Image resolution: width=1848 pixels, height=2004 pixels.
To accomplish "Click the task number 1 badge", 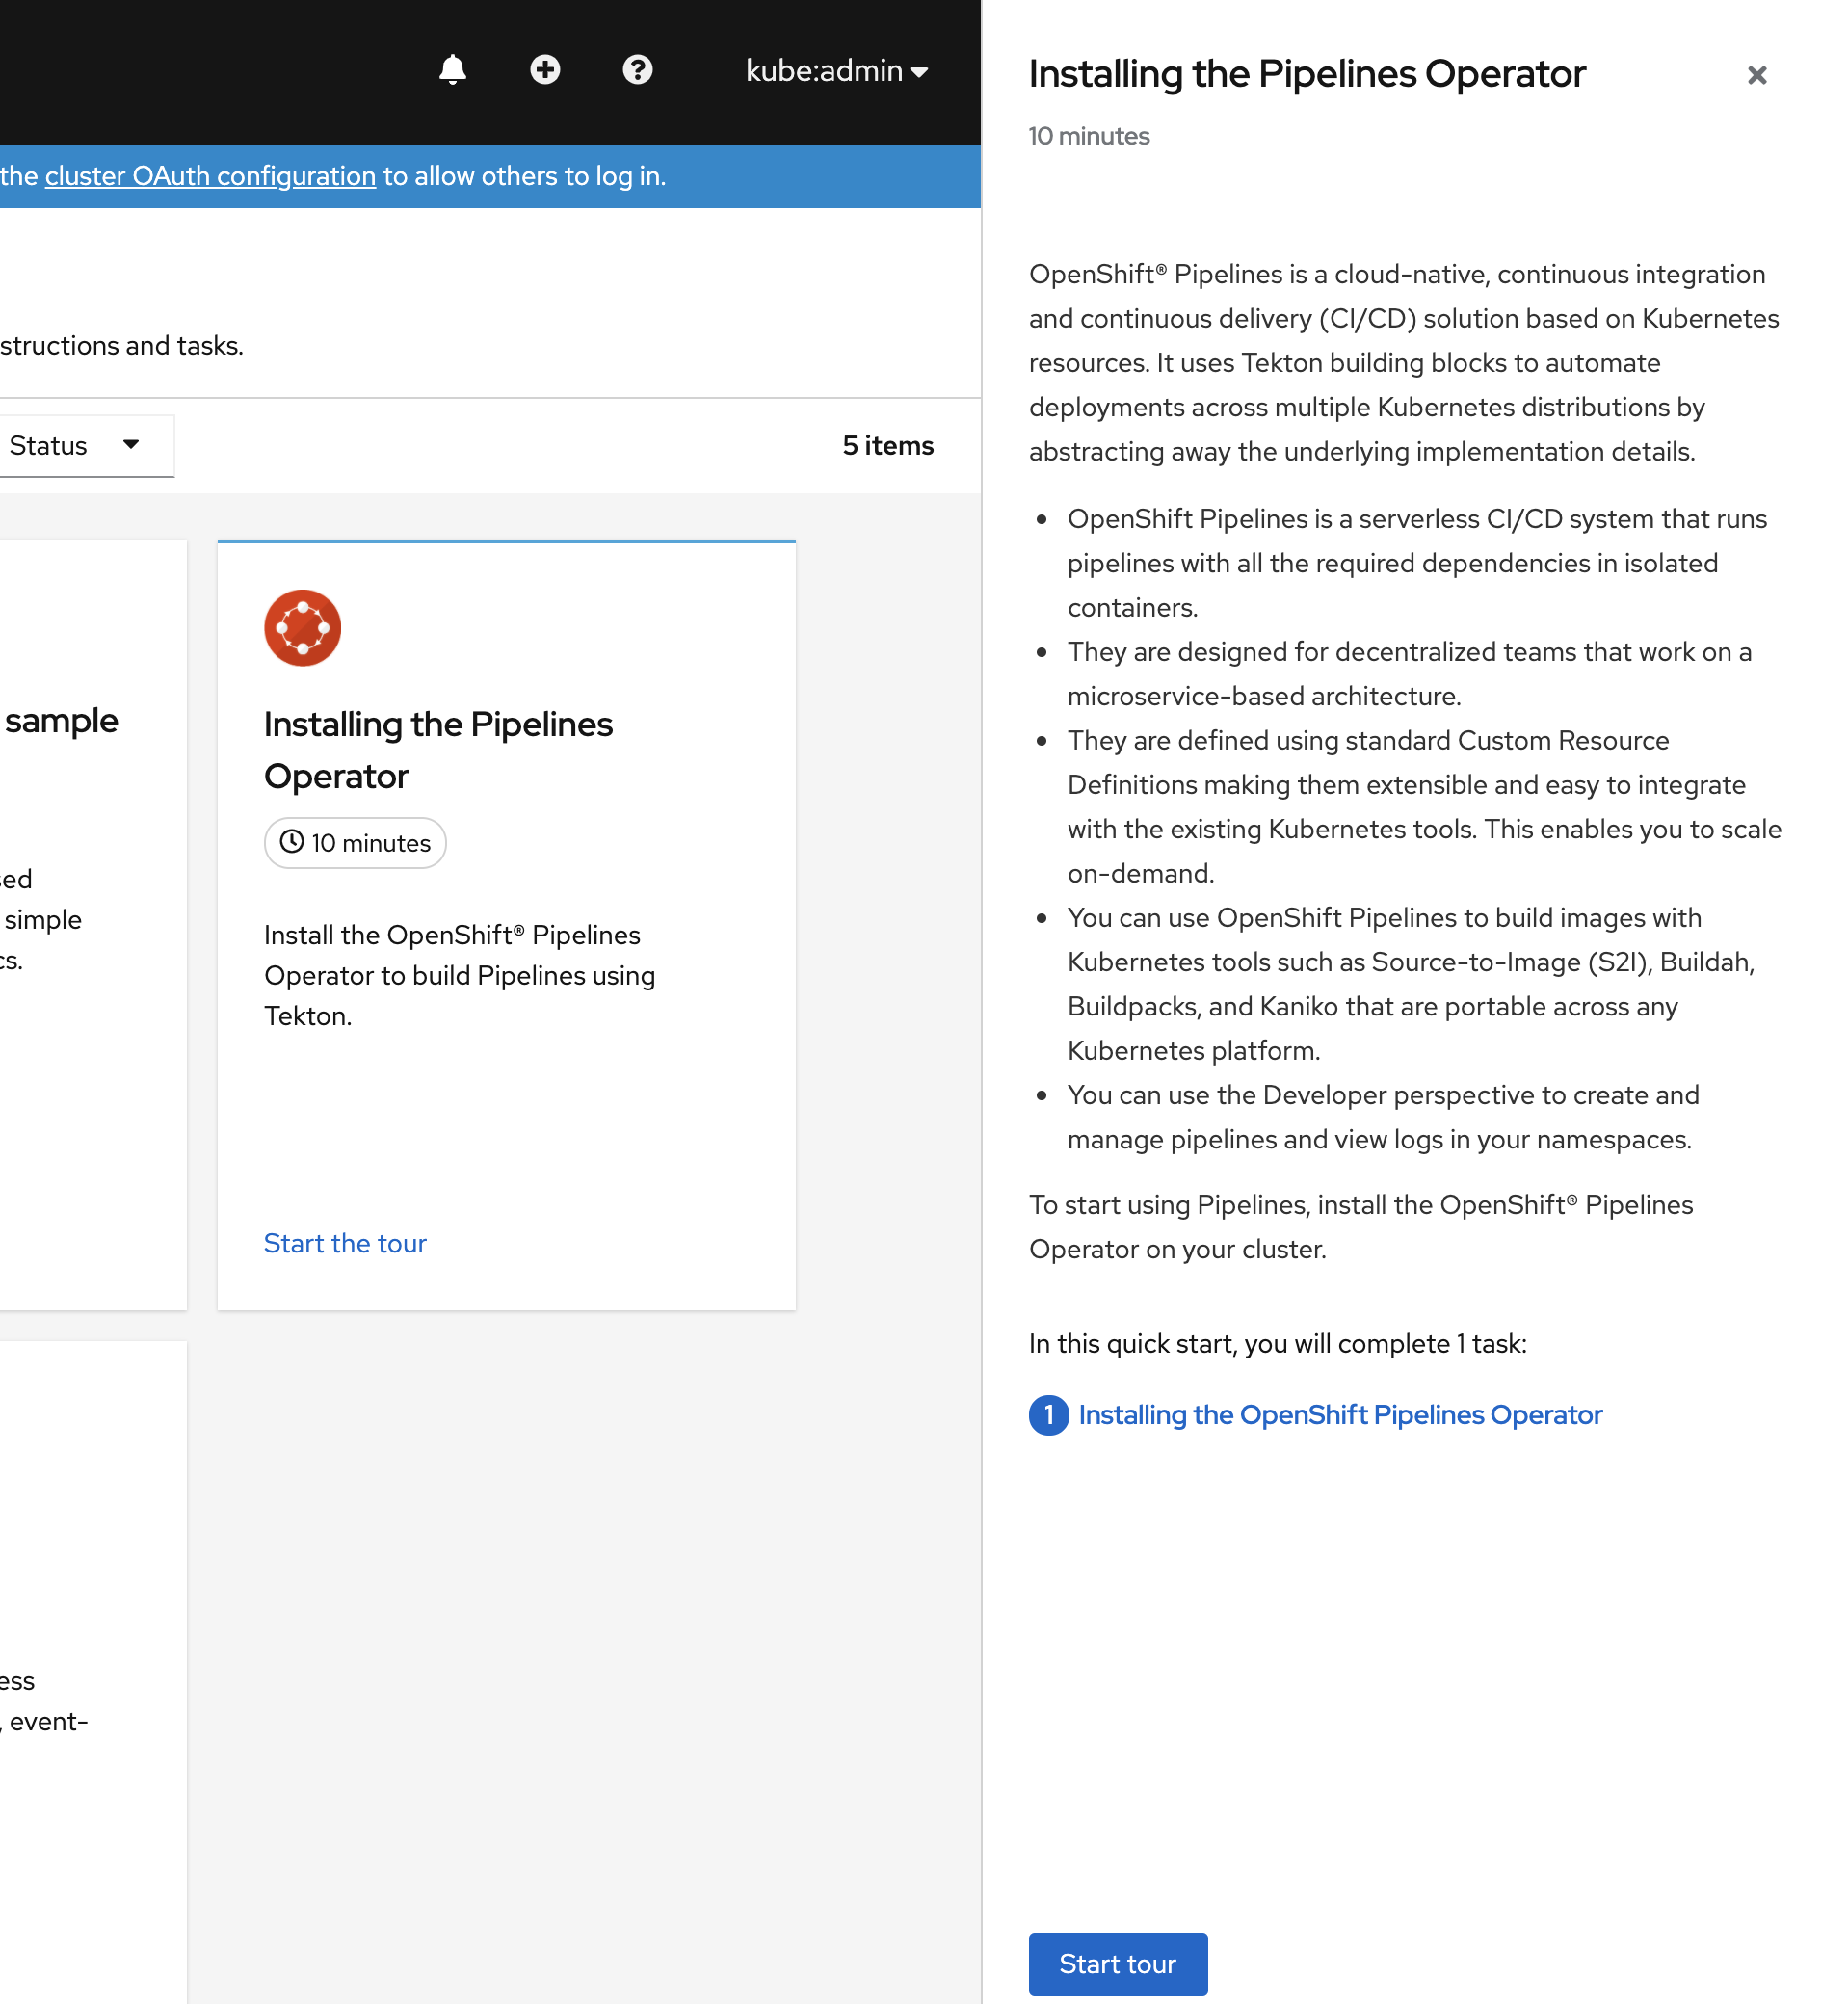I will [1049, 1415].
